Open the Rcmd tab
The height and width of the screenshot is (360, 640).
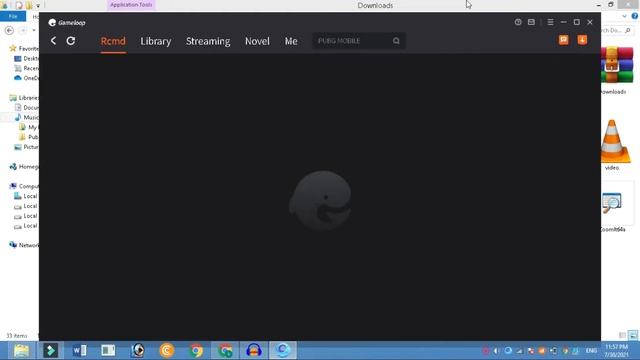pos(113,41)
